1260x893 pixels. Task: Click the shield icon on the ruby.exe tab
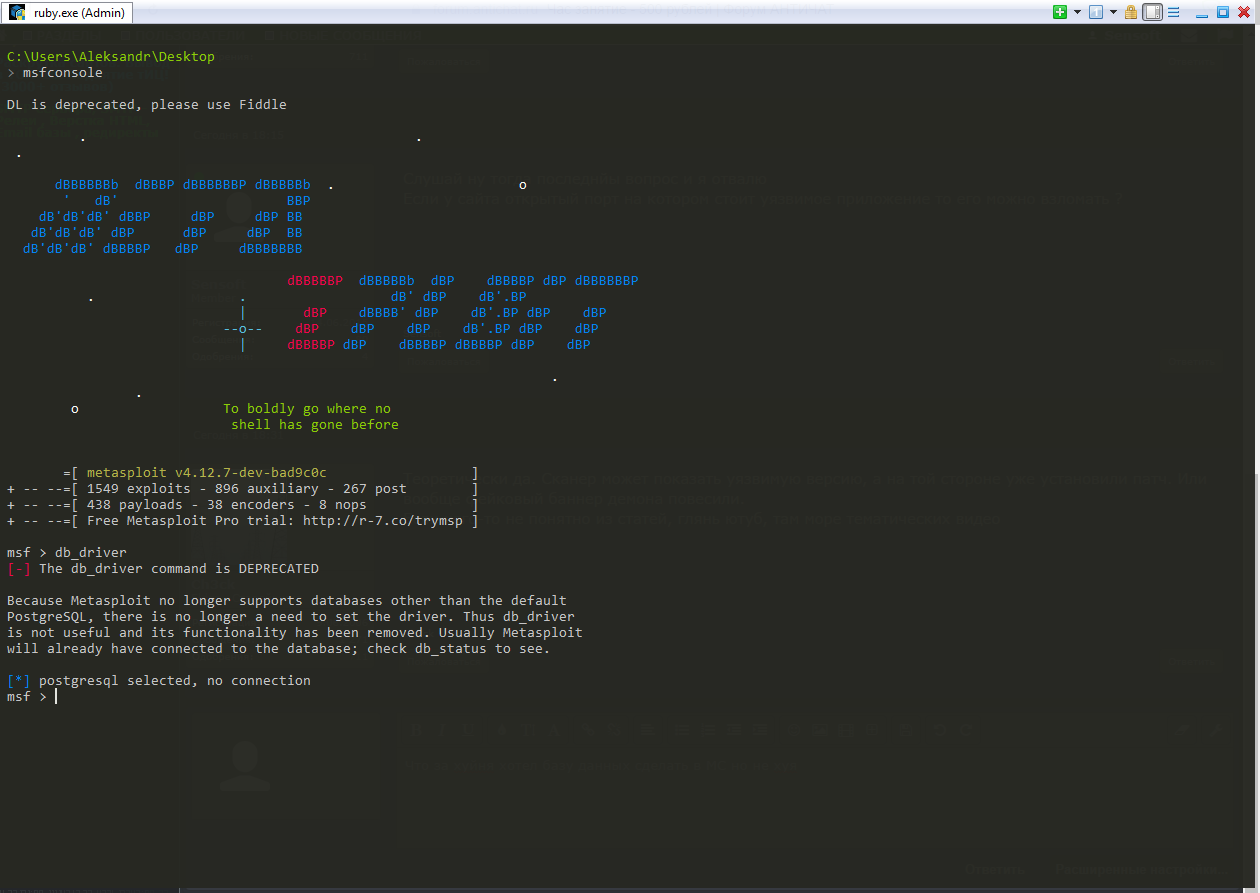tap(18, 13)
